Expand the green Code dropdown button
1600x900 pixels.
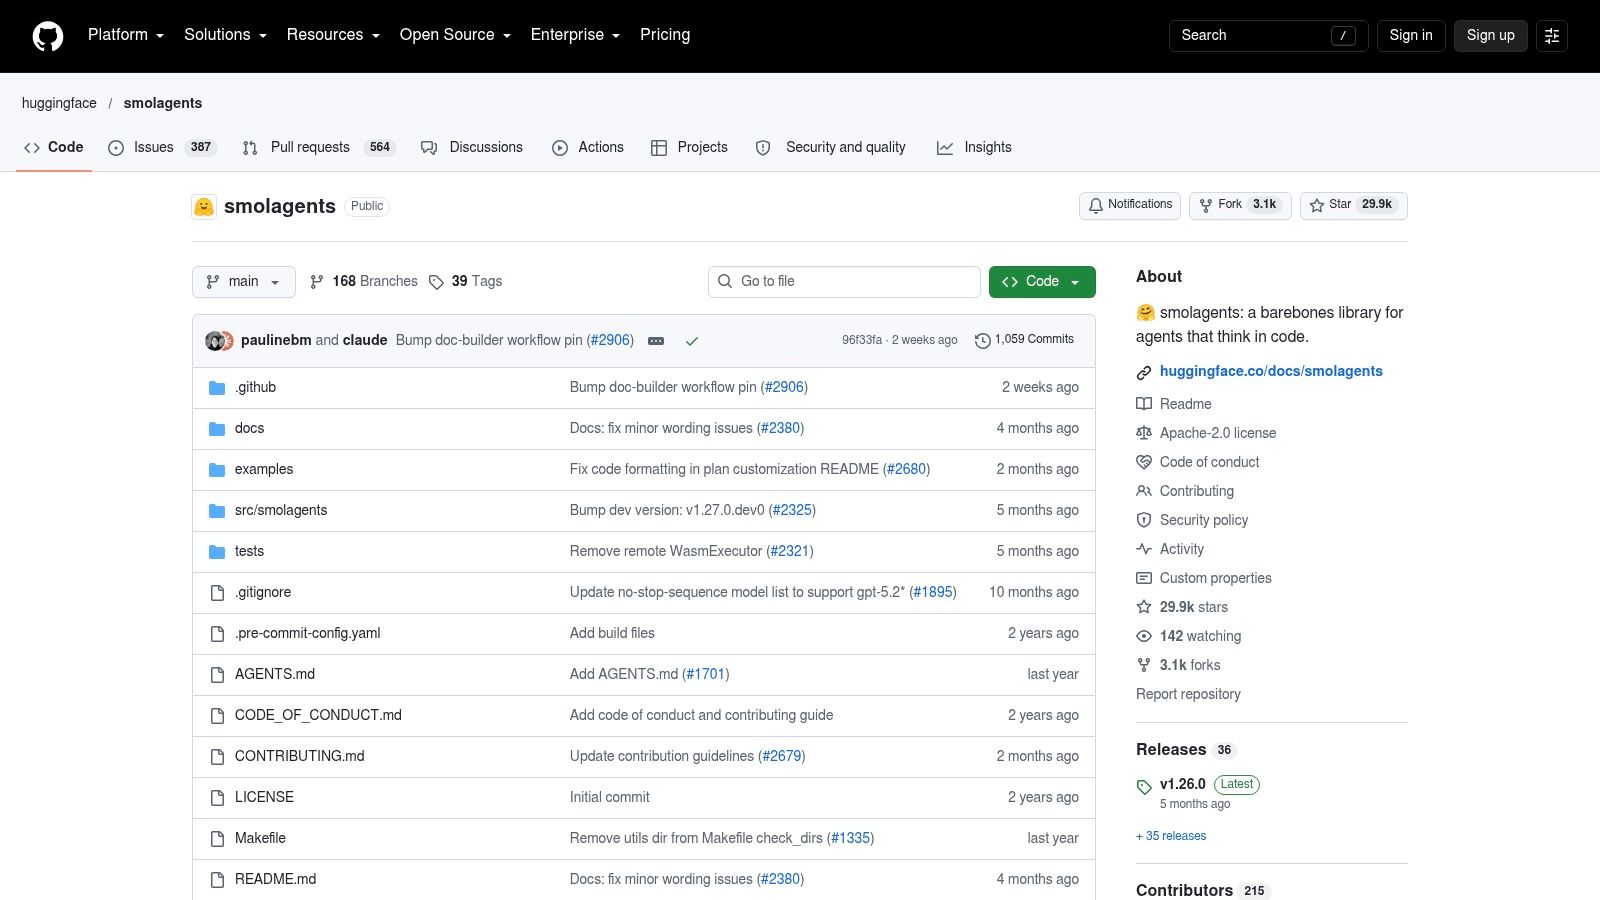click(1042, 282)
